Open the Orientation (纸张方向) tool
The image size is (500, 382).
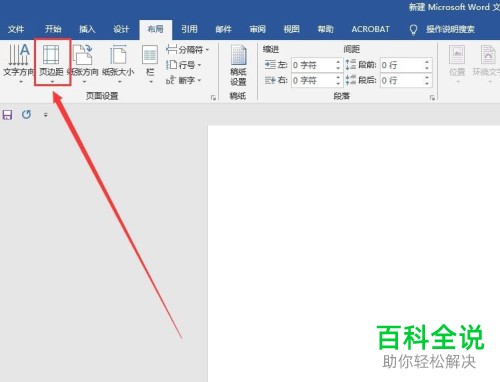coord(83,63)
